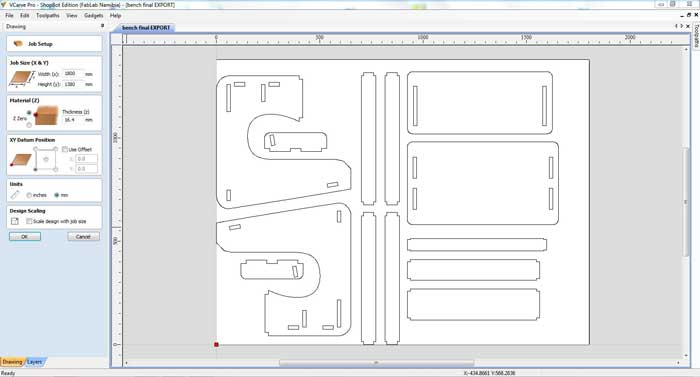Enable Scale design with job size
Image resolution: width=700 pixels, height=377 pixels.
point(29,221)
